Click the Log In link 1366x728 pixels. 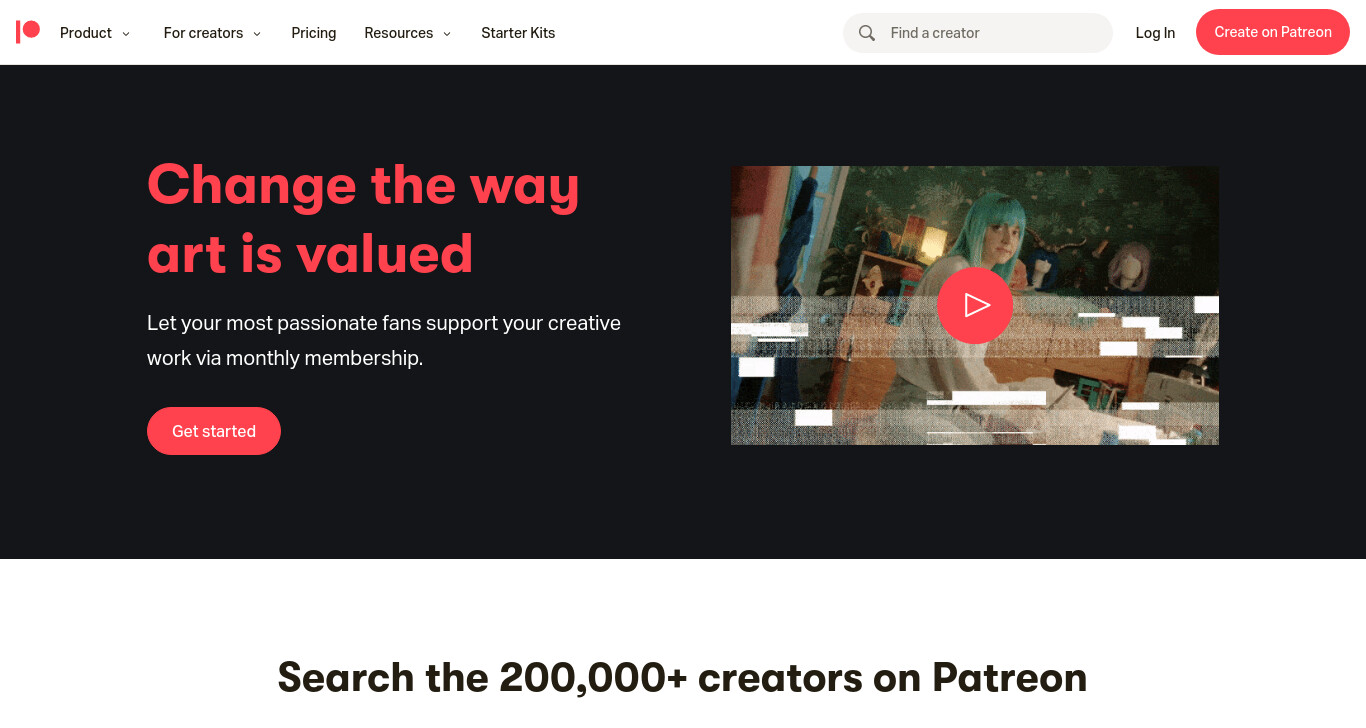point(1155,33)
